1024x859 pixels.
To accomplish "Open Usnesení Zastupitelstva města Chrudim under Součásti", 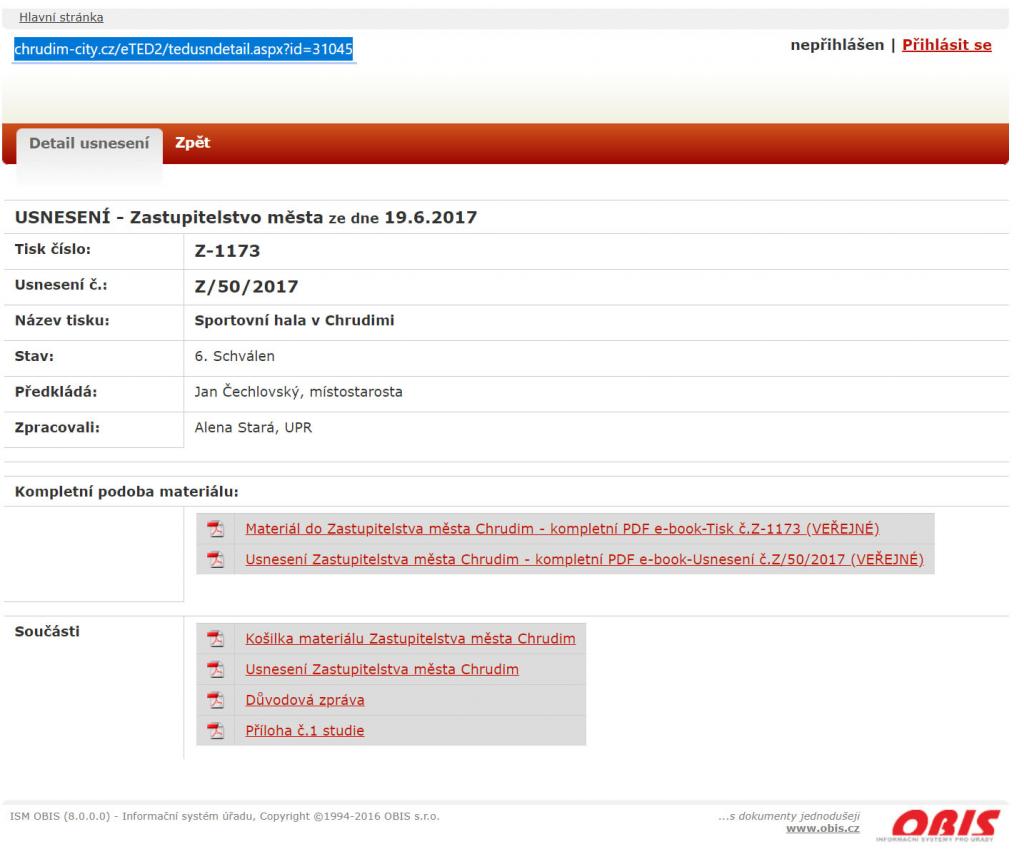I will (x=382, y=669).
